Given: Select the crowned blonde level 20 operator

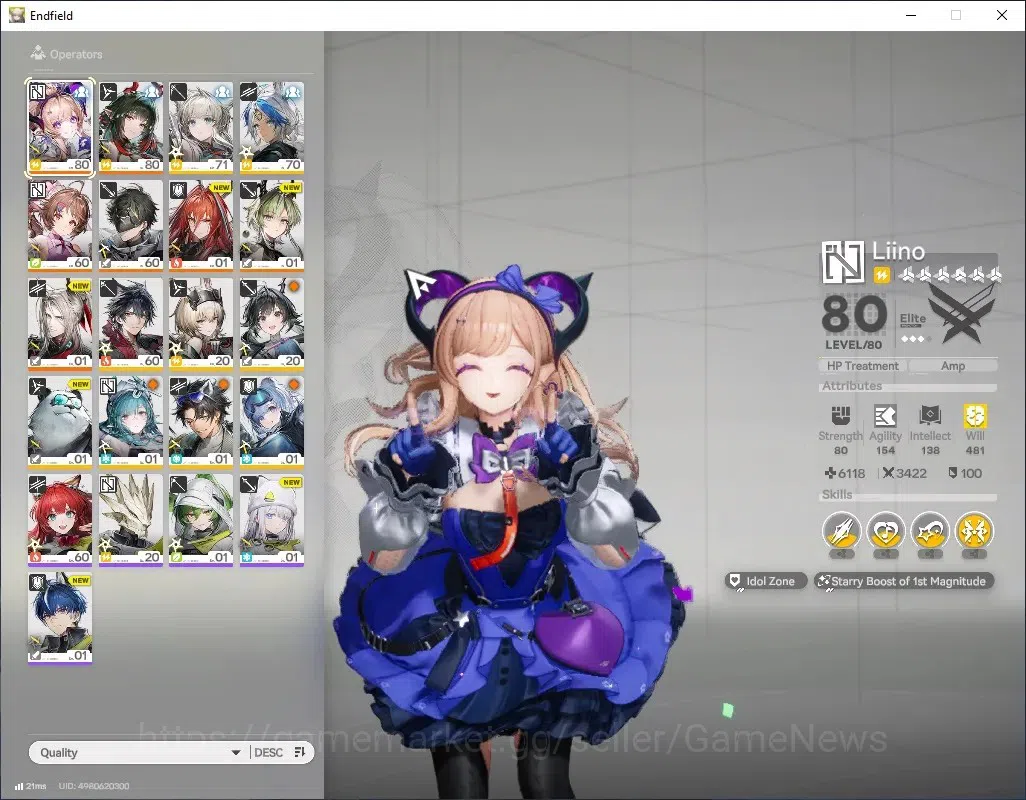Looking at the screenshot, I should (201, 324).
